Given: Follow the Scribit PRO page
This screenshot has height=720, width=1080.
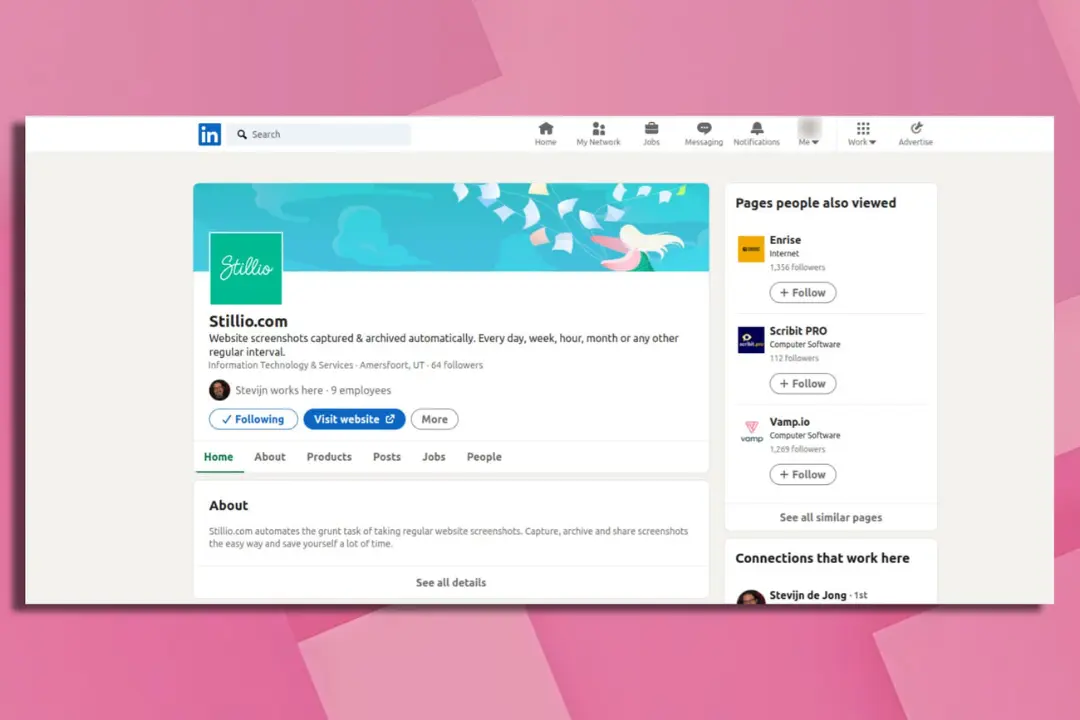Looking at the screenshot, I should 802,384.
